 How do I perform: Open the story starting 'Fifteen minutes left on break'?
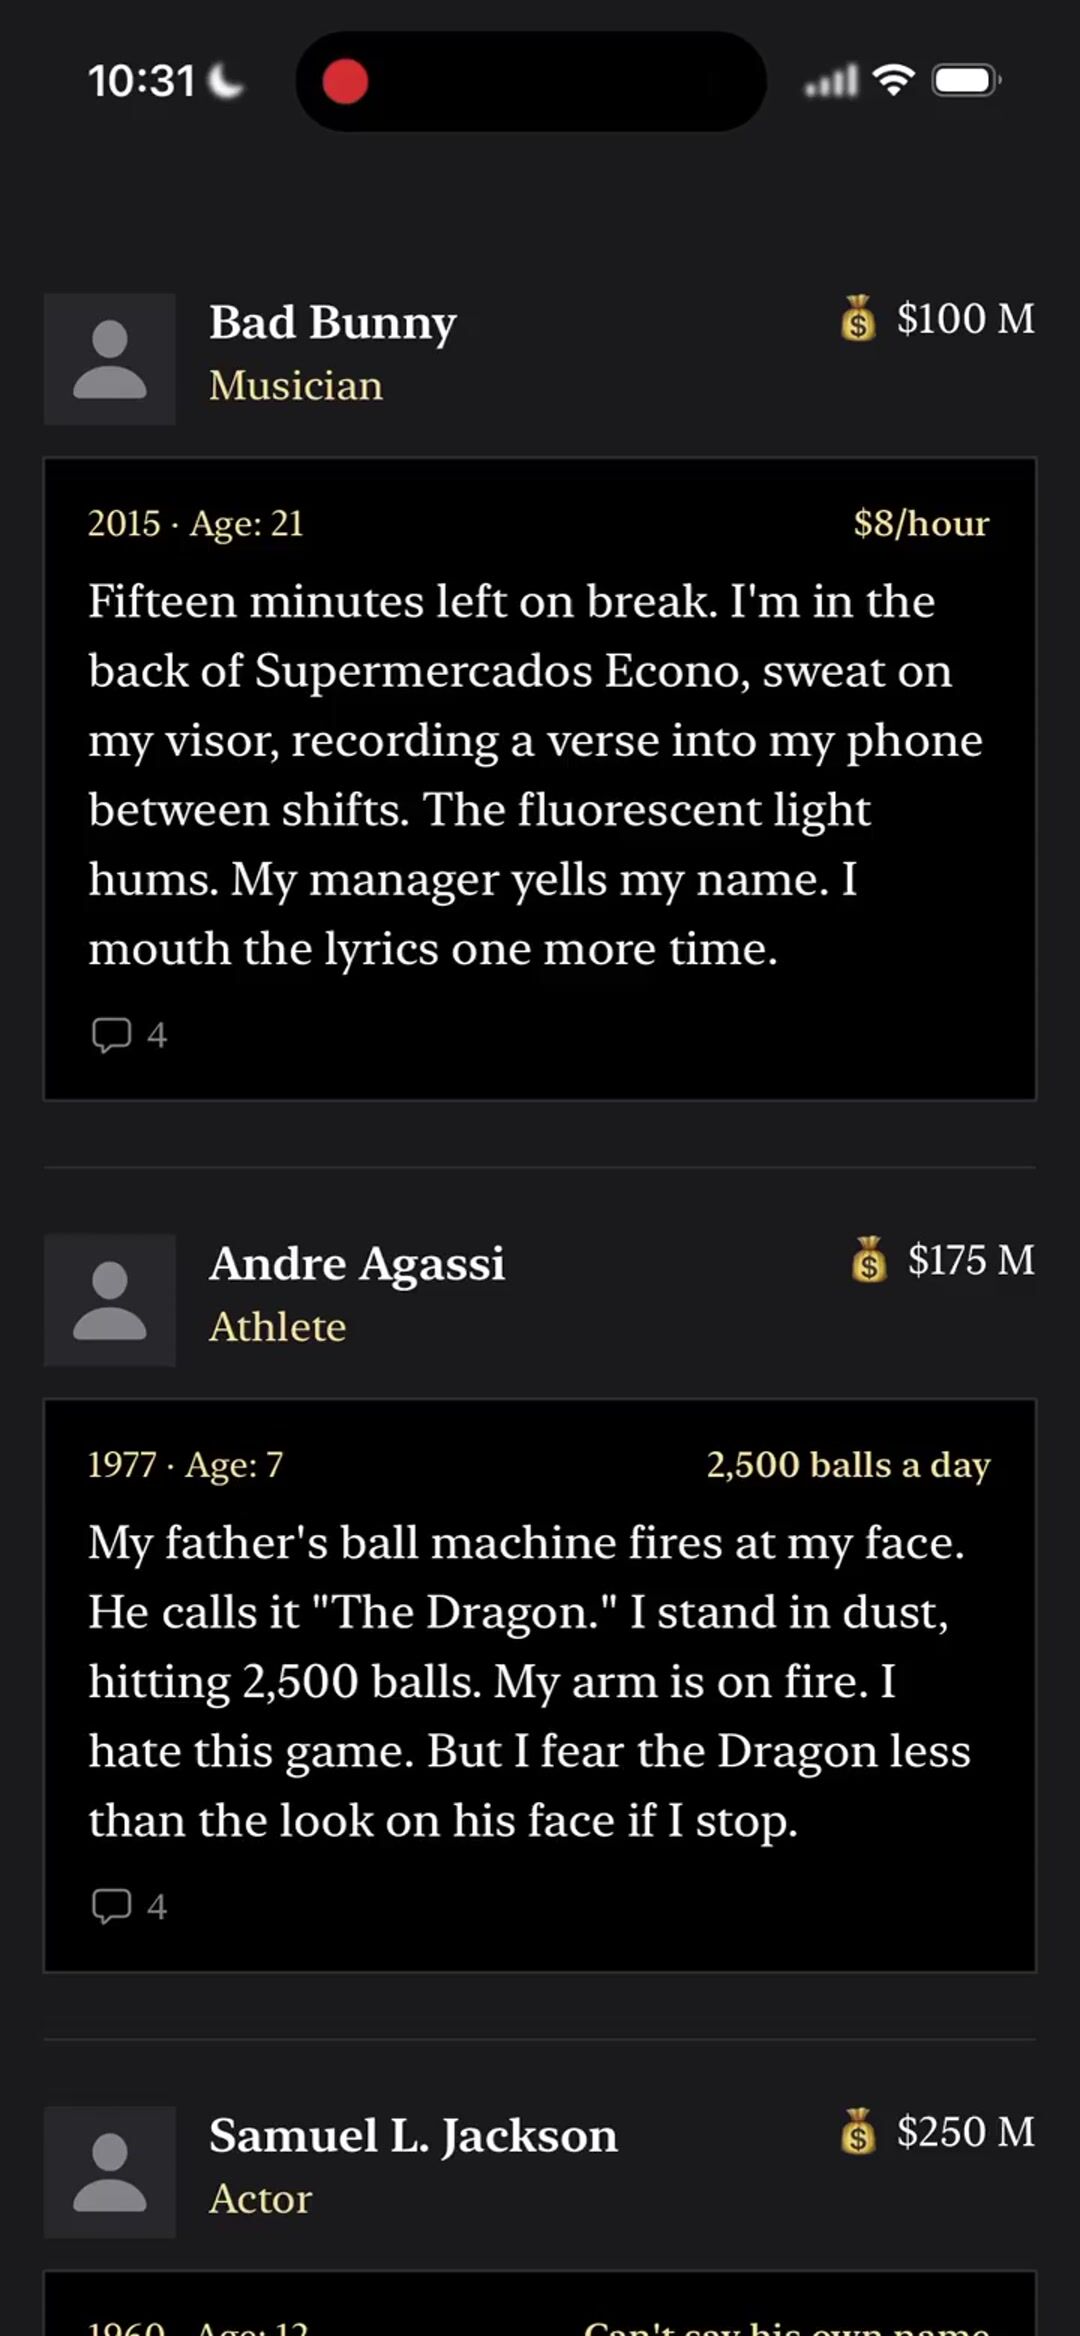coord(540,779)
